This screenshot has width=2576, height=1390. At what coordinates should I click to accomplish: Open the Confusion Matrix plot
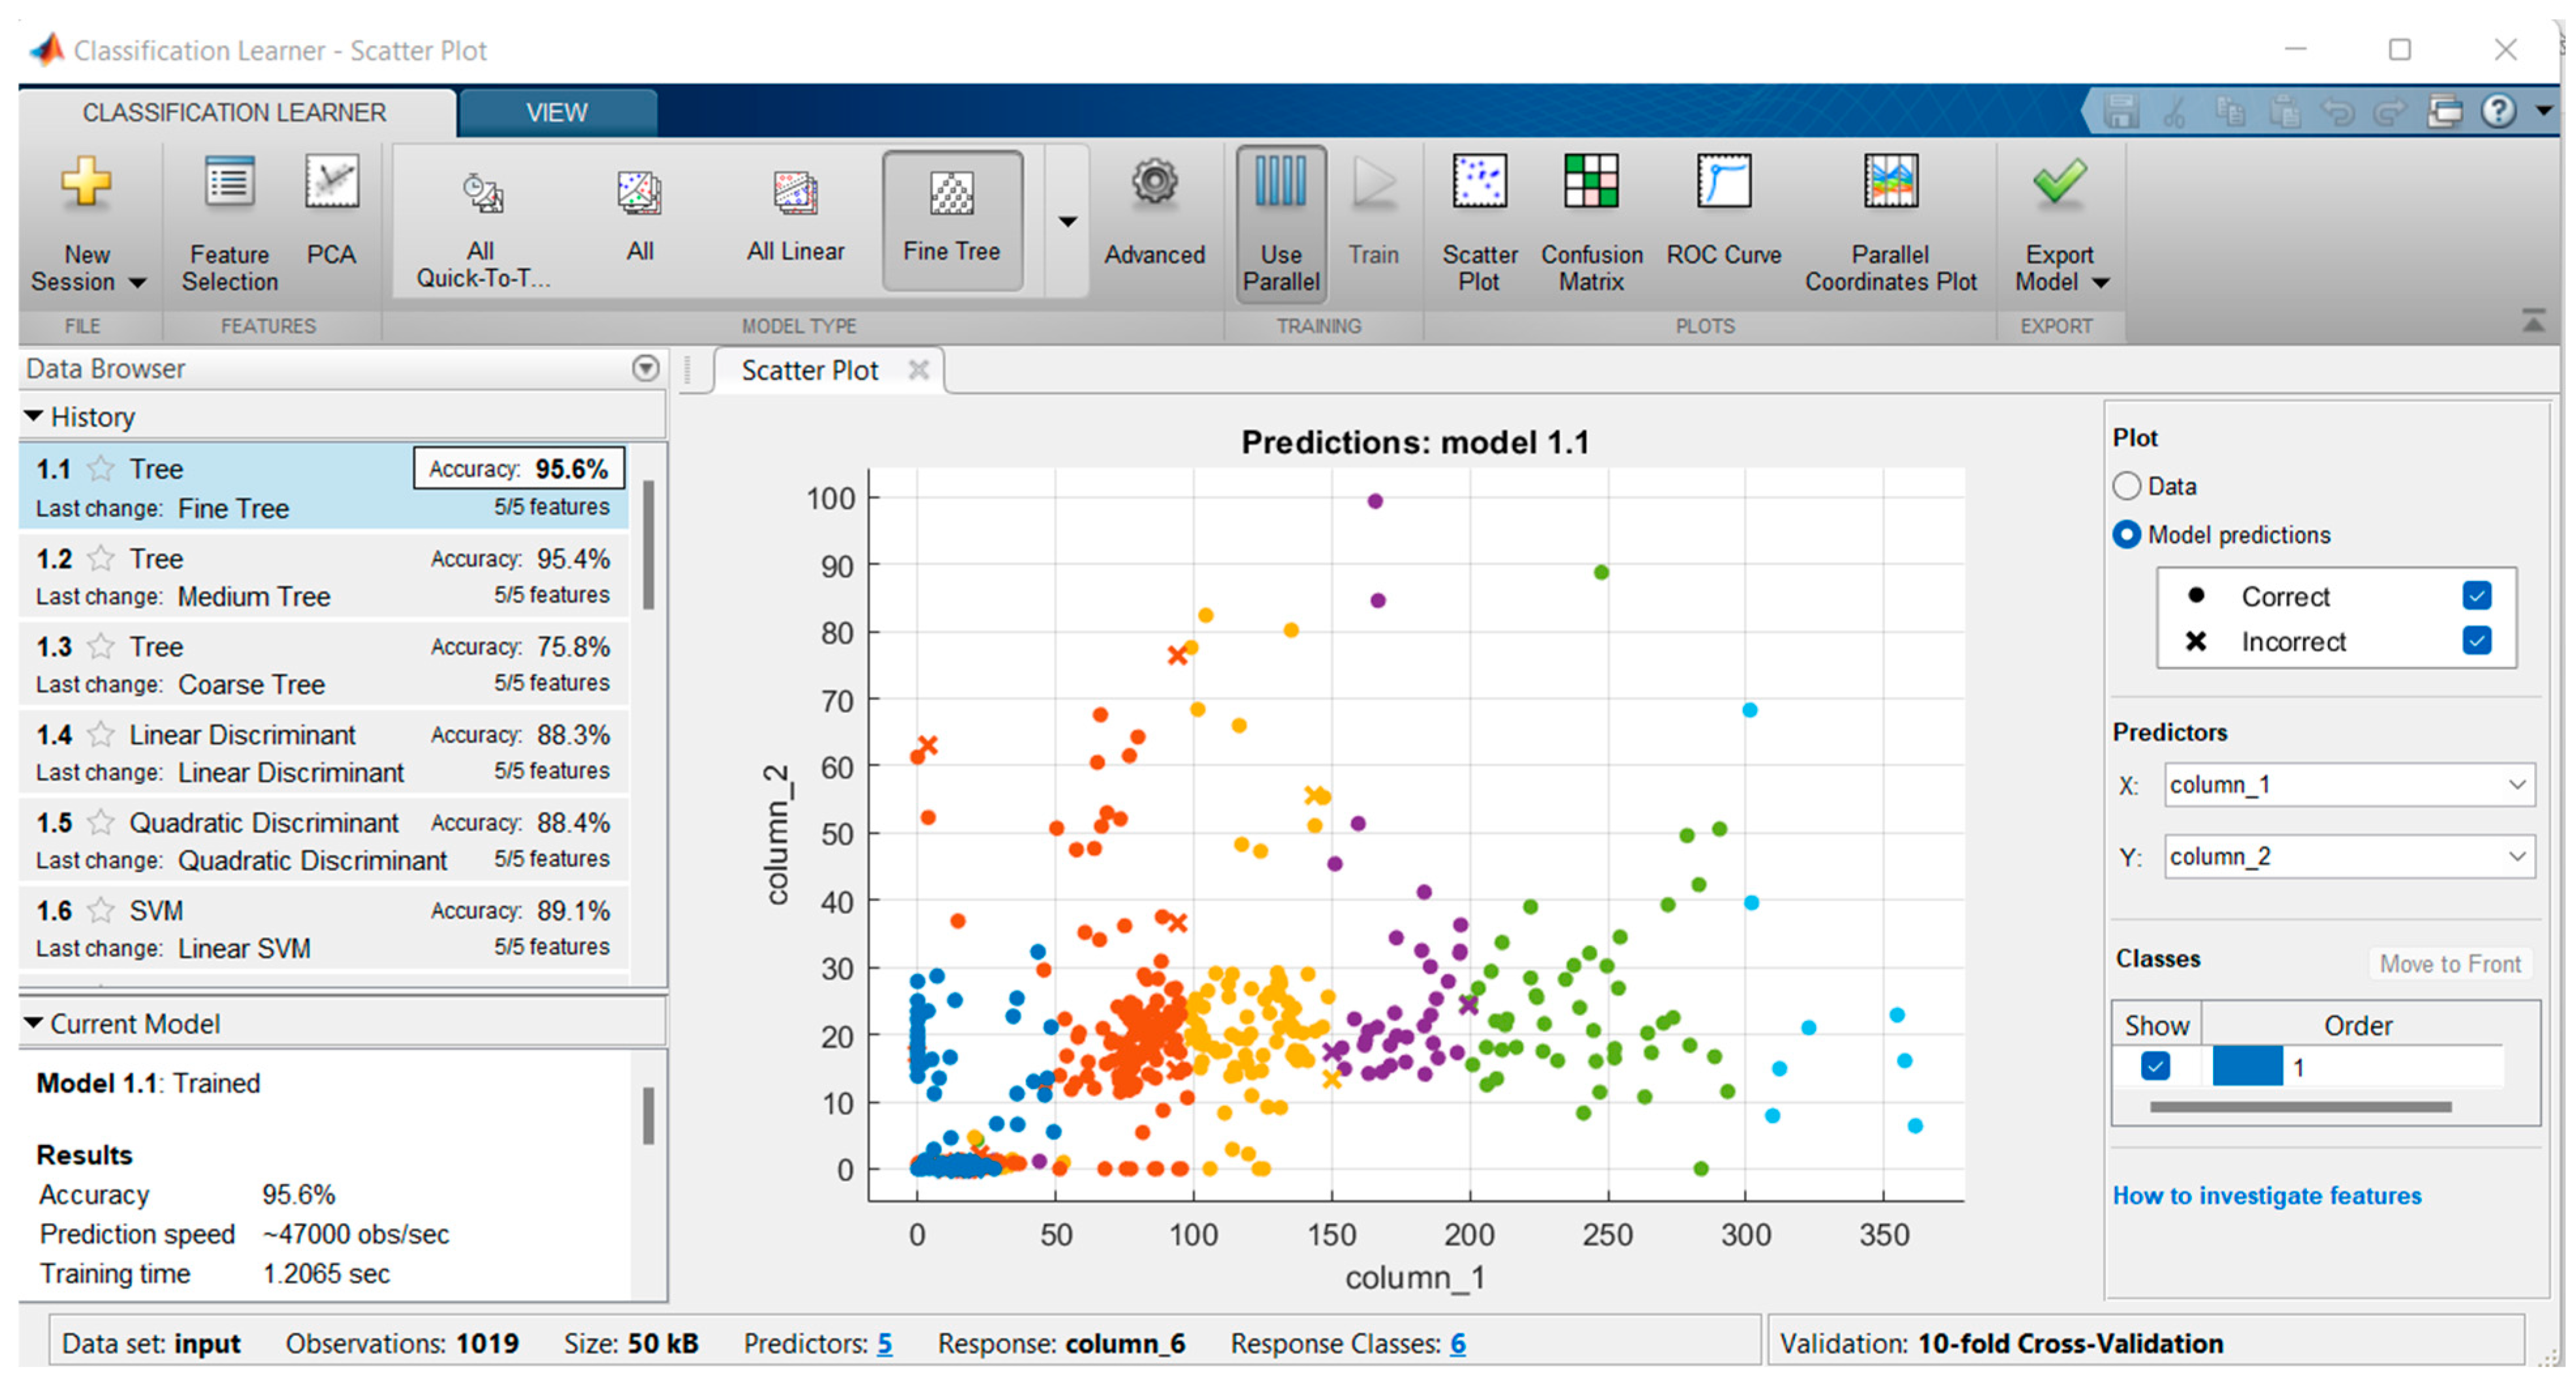coord(1590,222)
